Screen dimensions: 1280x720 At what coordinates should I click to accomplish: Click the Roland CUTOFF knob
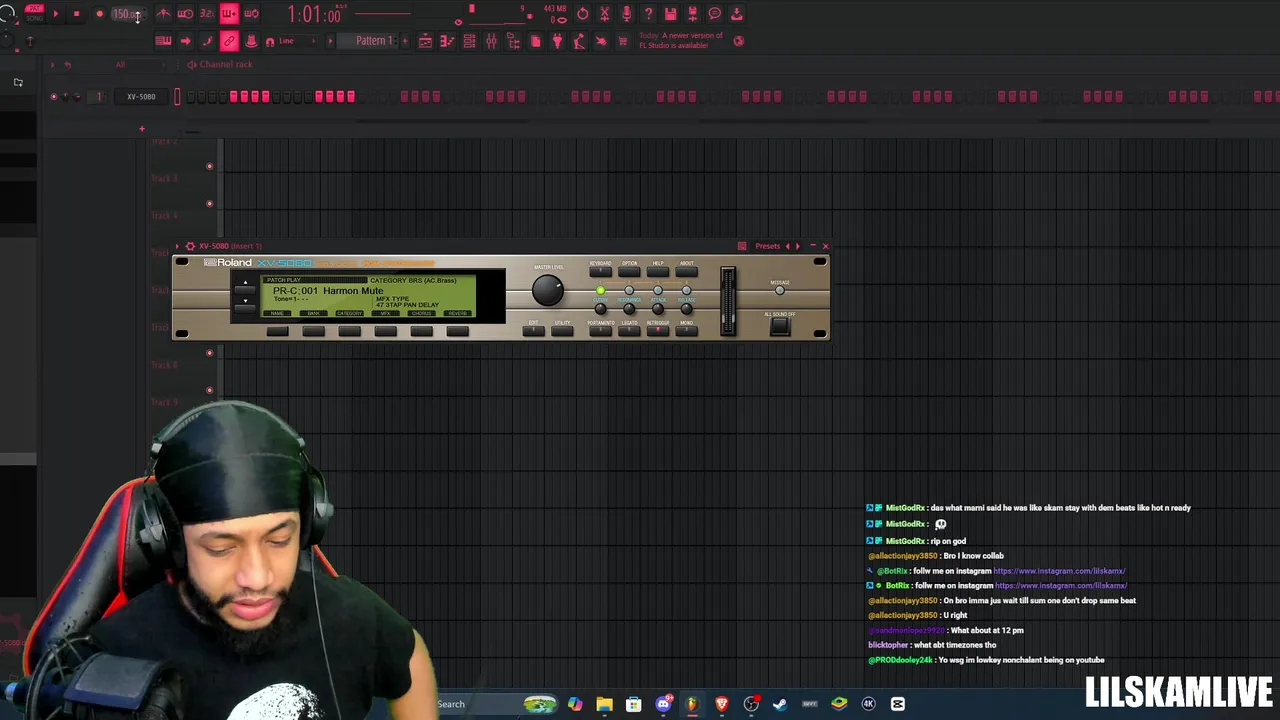coord(600,309)
